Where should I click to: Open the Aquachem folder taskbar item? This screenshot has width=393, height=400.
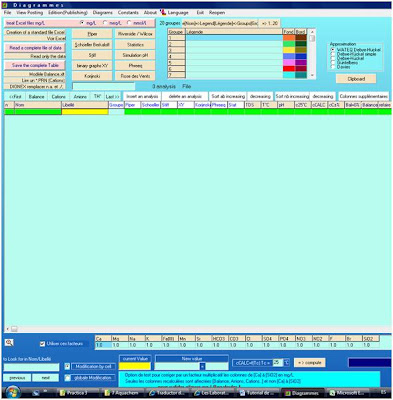123,393
